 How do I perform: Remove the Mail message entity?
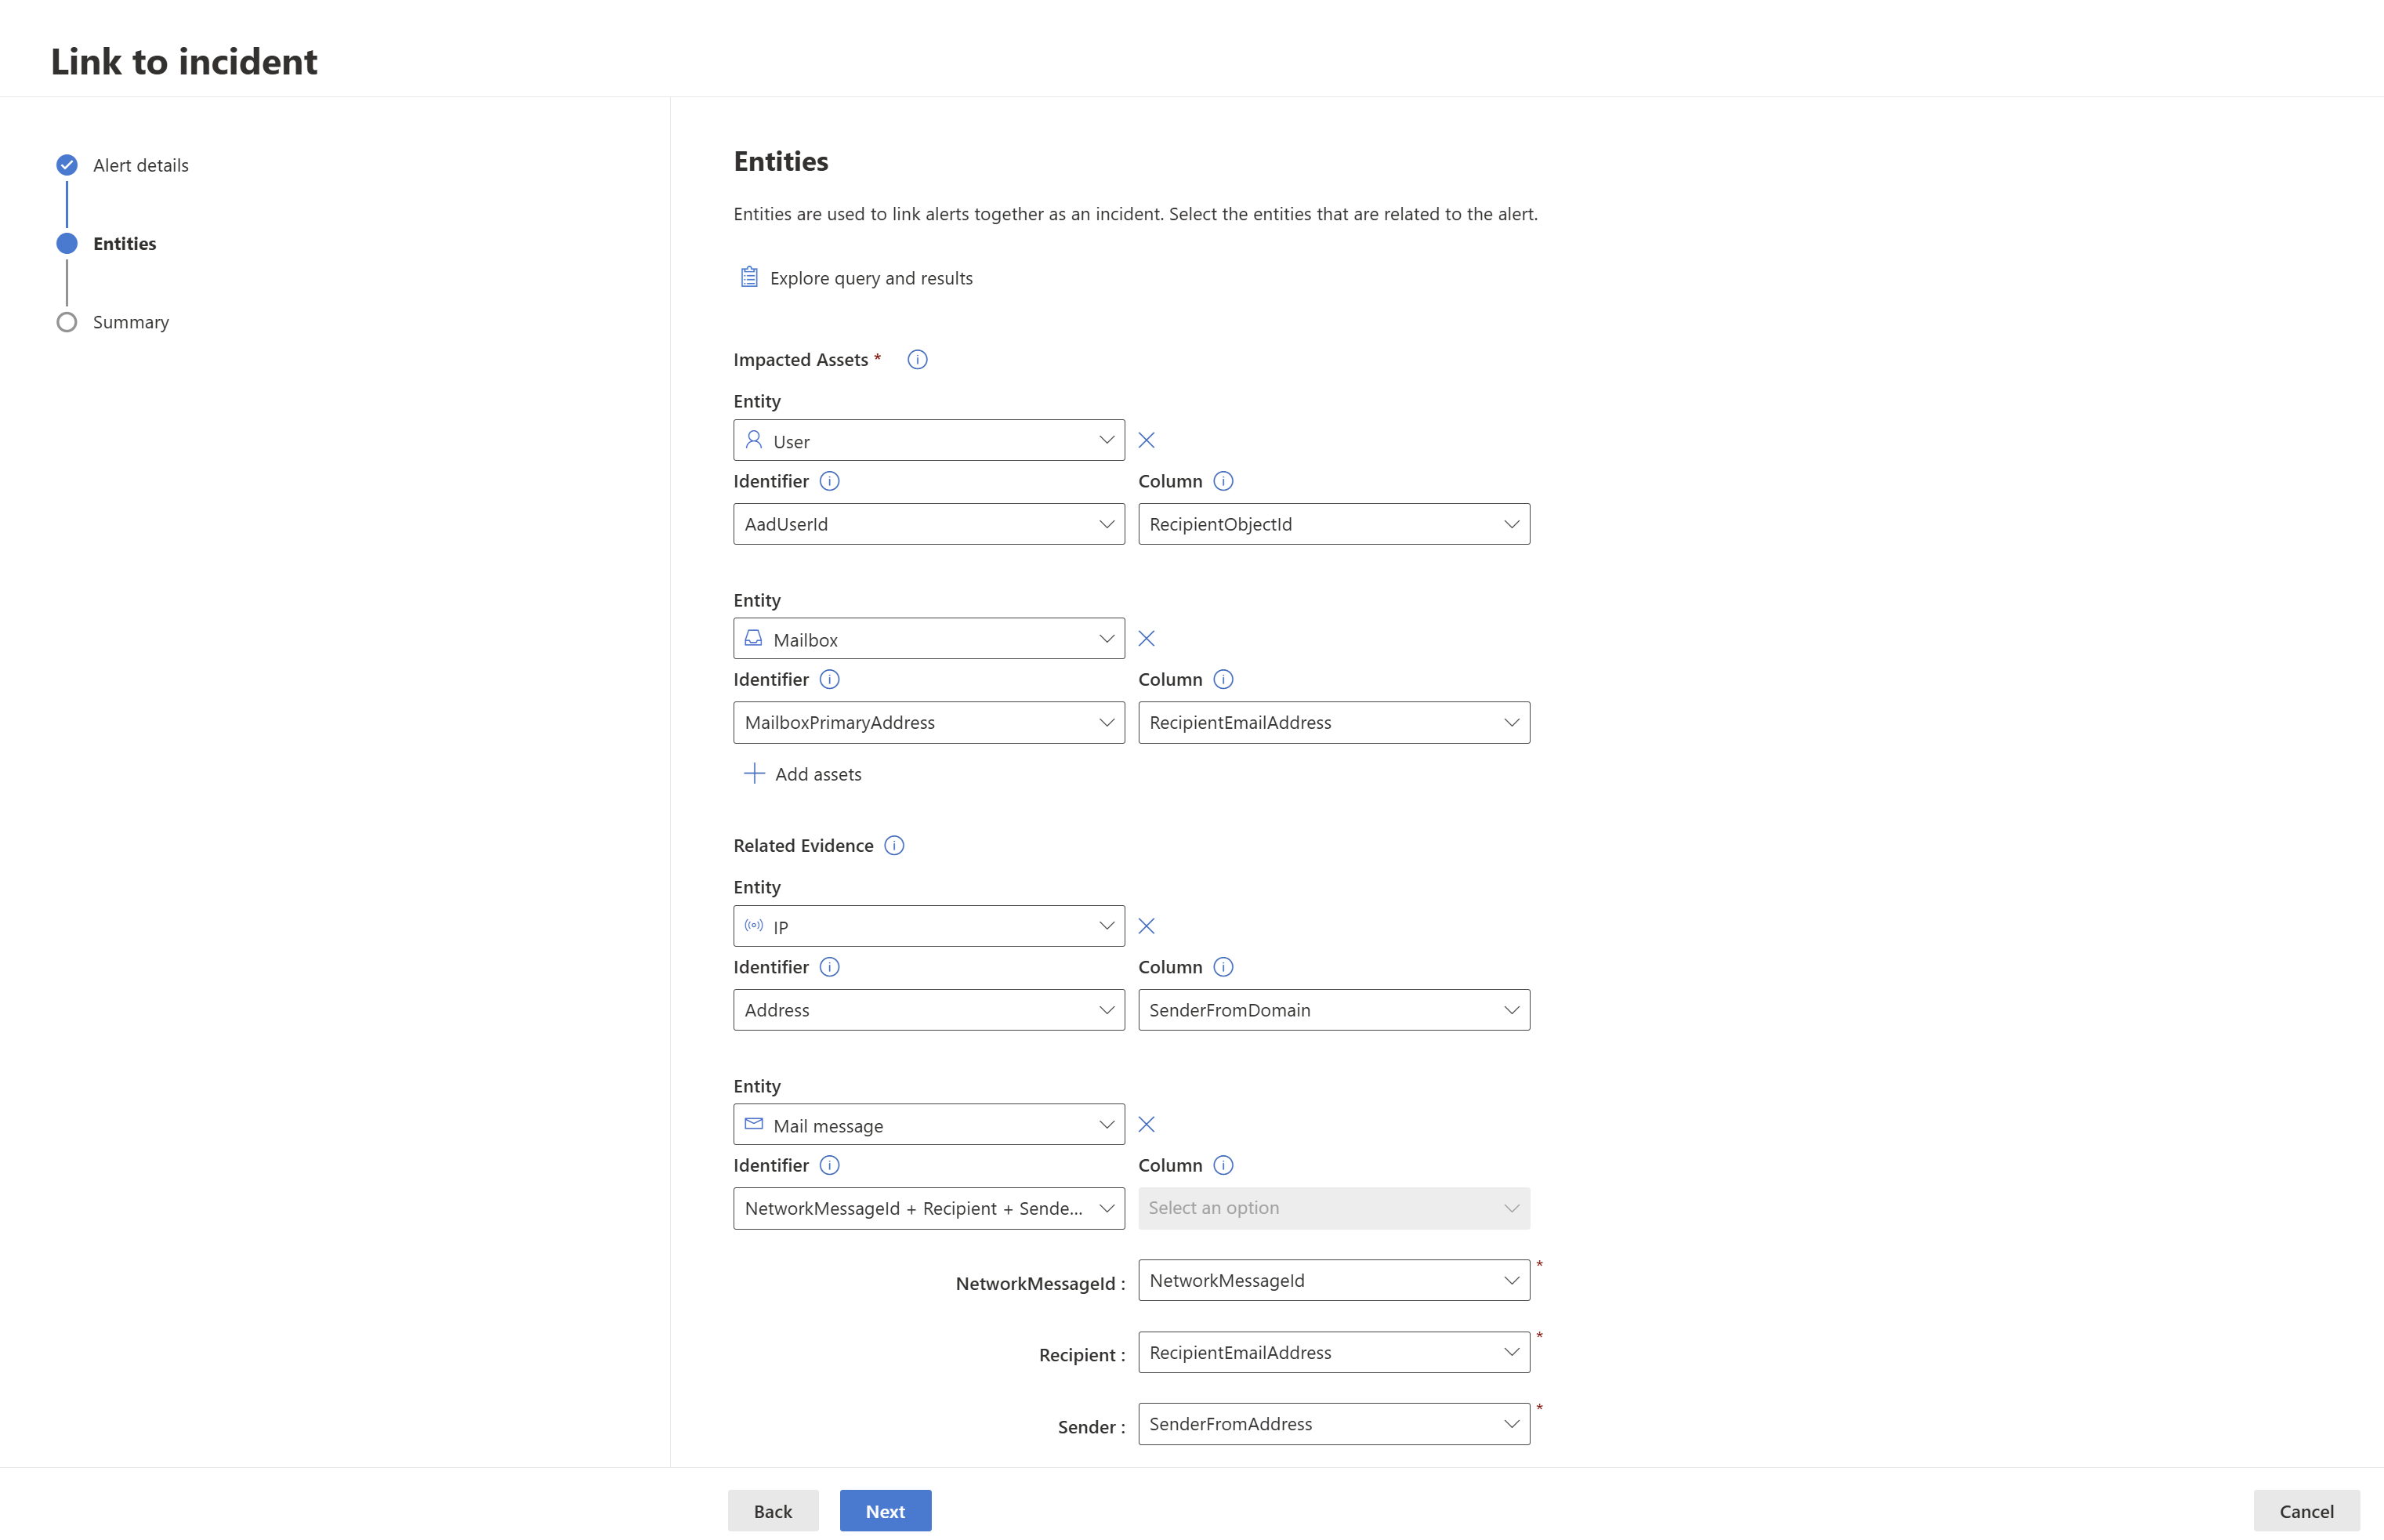tap(1146, 1125)
